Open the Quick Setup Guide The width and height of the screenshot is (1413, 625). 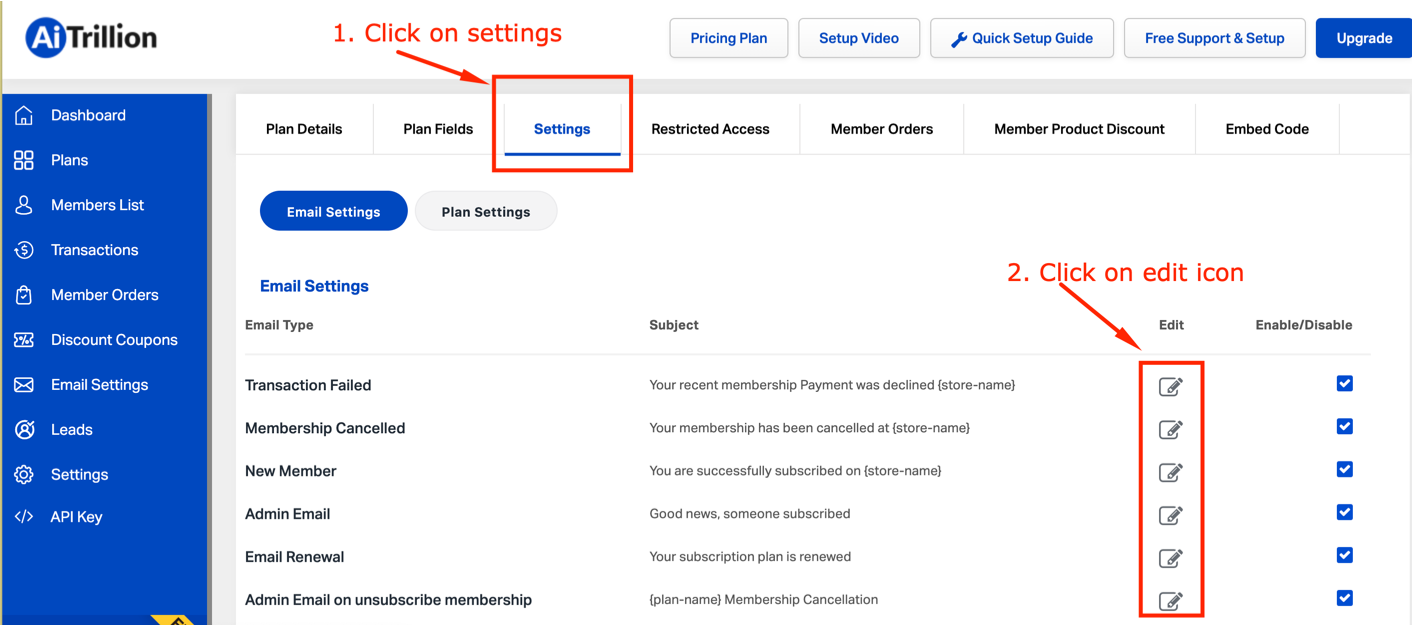[x=1022, y=38]
